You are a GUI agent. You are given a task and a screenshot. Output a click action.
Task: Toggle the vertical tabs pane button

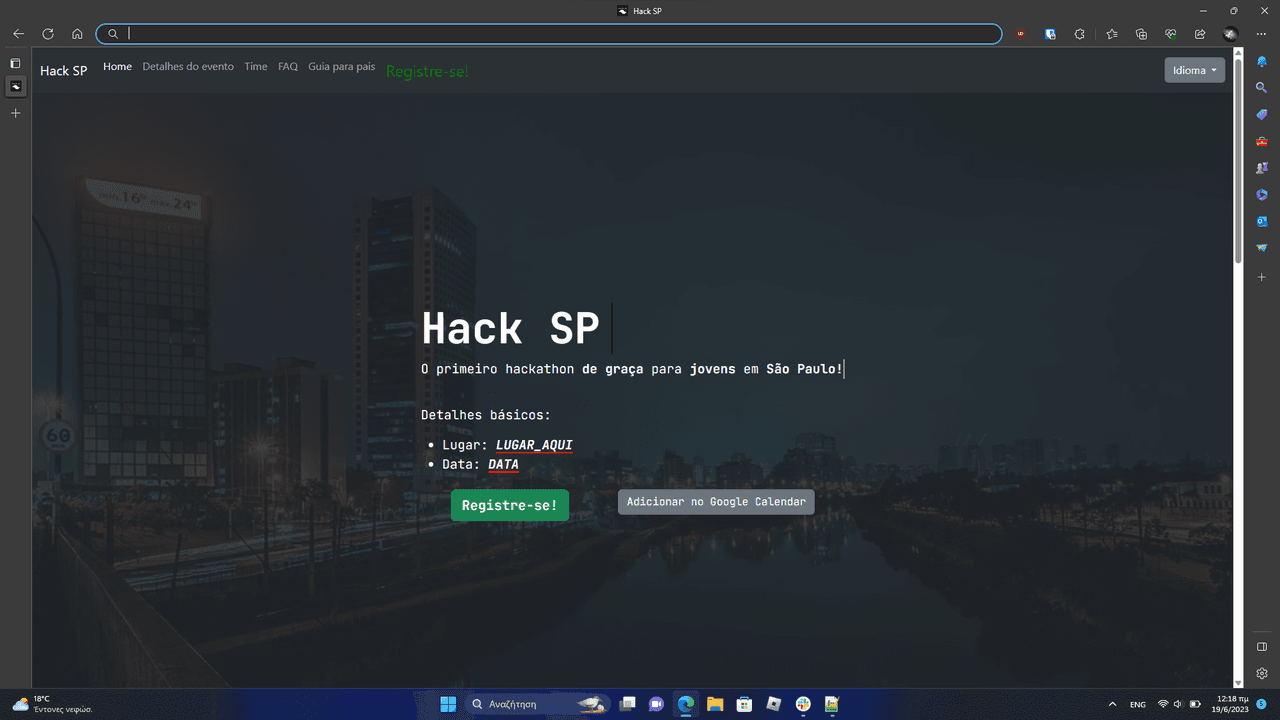[15, 63]
